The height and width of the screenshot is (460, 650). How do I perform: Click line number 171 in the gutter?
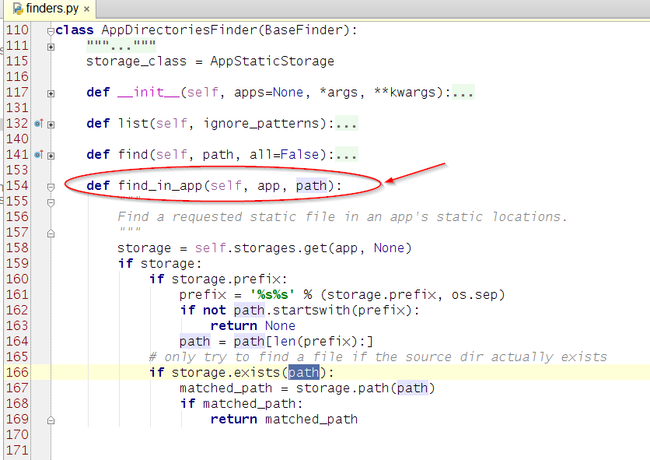[x=17, y=450]
